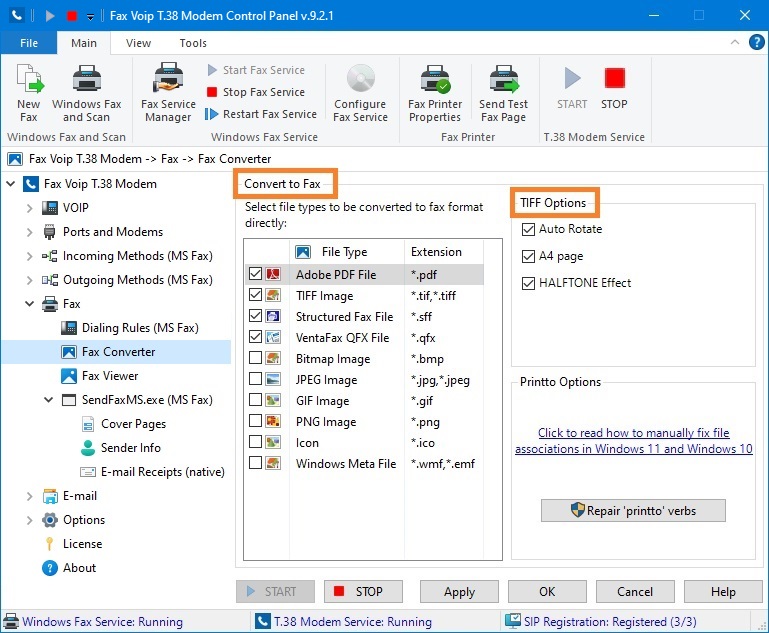
Task: Click the Extension column header
Action: [x=444, y=252]
